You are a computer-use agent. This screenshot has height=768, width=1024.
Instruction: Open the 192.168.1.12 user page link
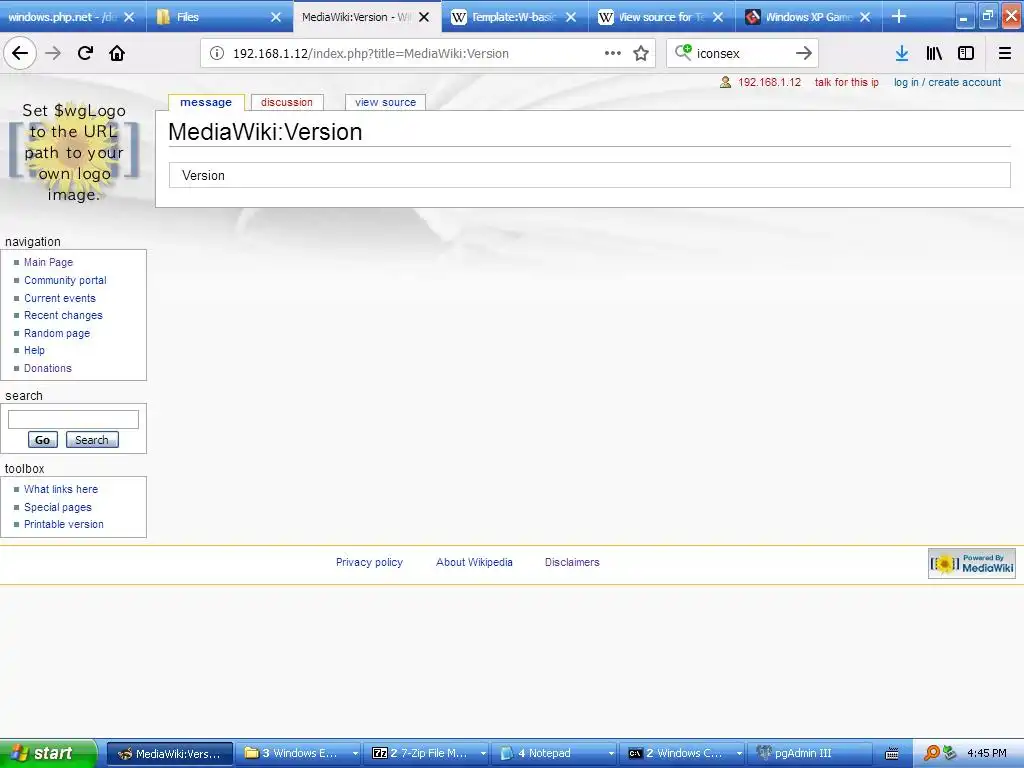tap(769, 82)
